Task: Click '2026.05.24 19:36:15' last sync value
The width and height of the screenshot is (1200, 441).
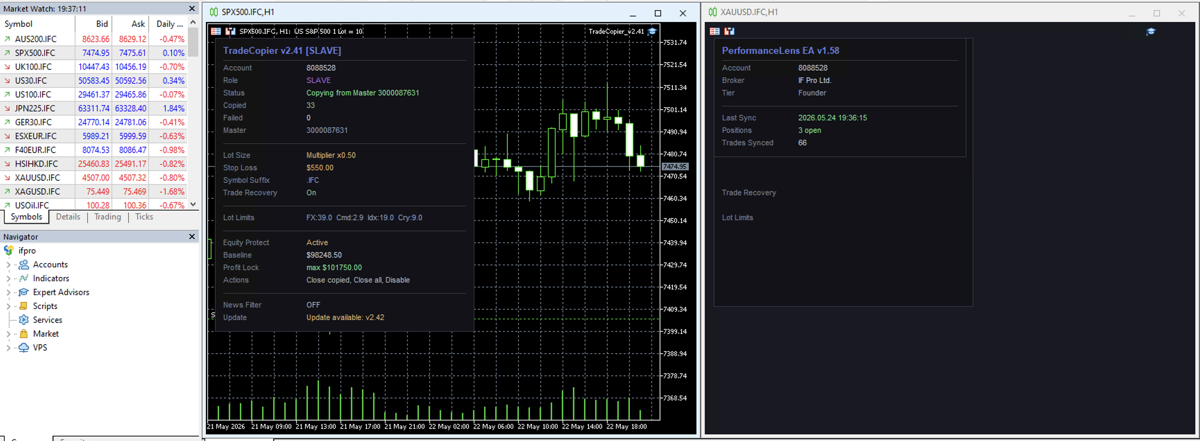Action: (832, 118)
